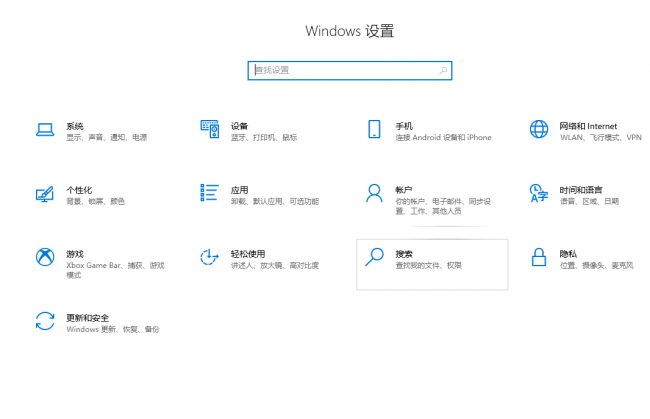Open the System laptop icon
The height and width of the screenshot is (419, 650).
[x=45, y=130]
